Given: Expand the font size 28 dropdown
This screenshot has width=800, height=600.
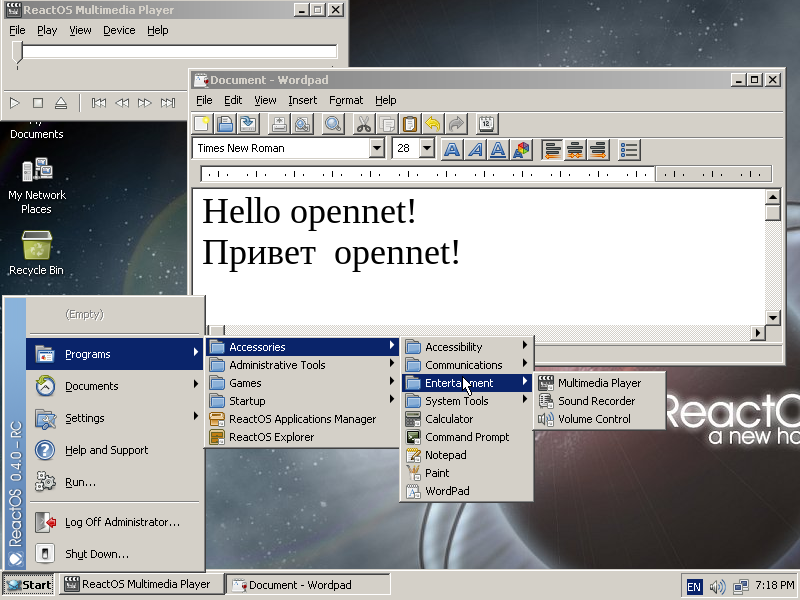Looking at the screenshot, I should coord(427,148).
